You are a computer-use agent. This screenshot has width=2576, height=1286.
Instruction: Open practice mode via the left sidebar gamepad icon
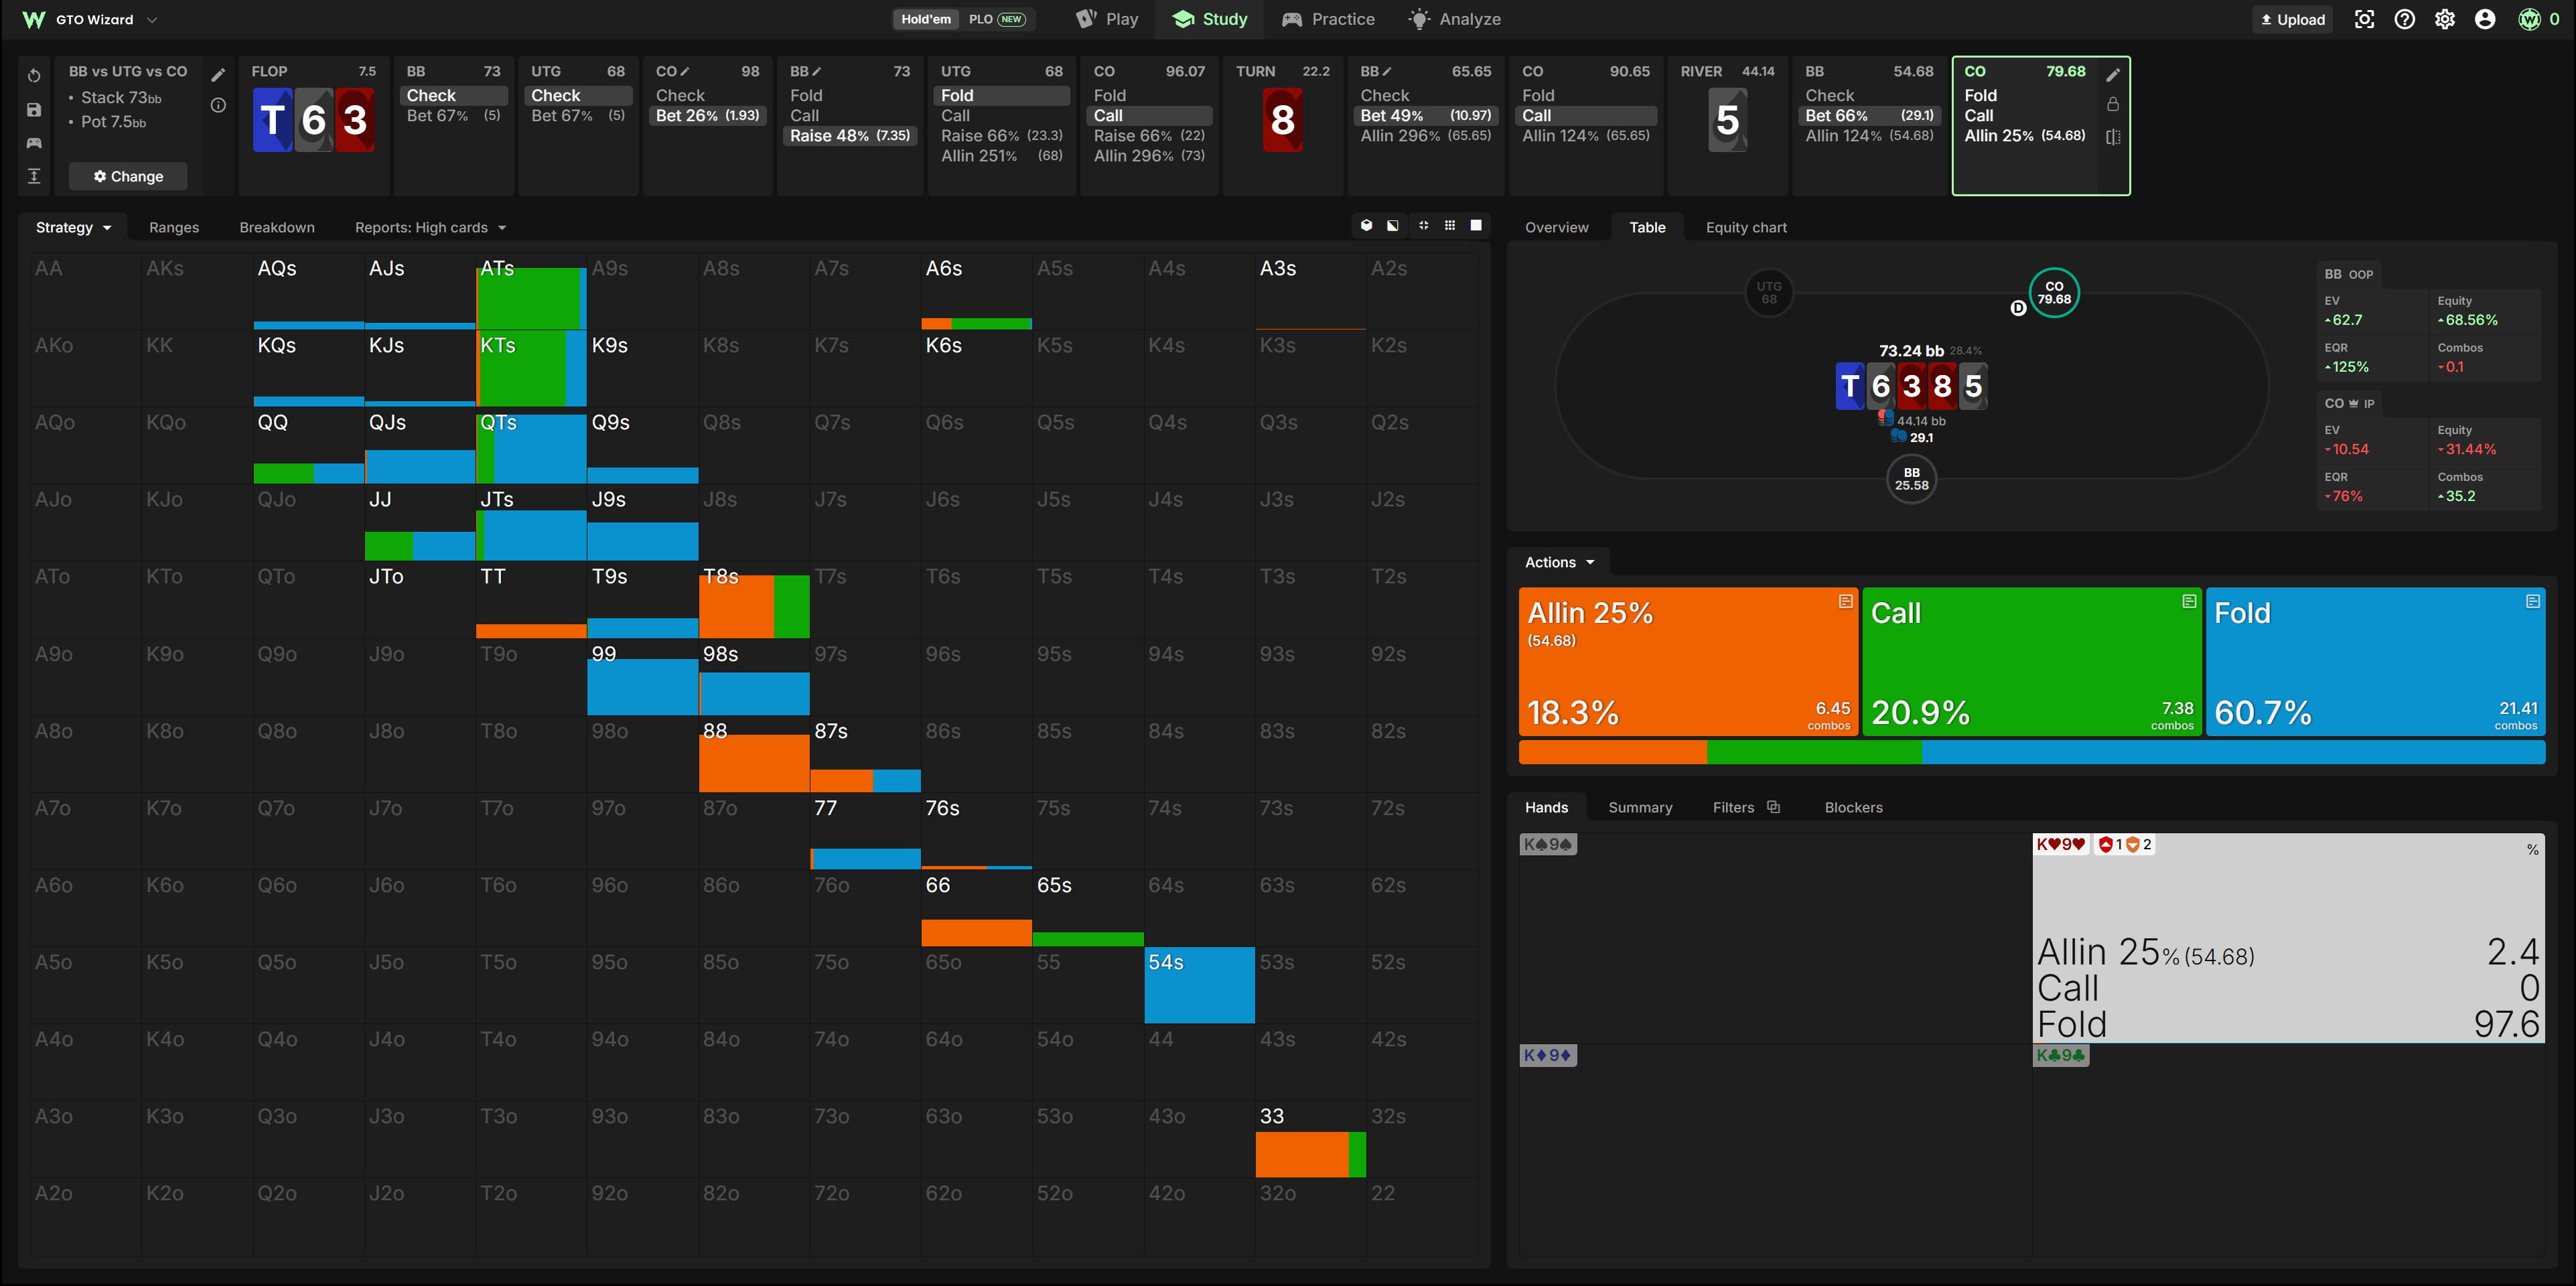coord(34,143)
